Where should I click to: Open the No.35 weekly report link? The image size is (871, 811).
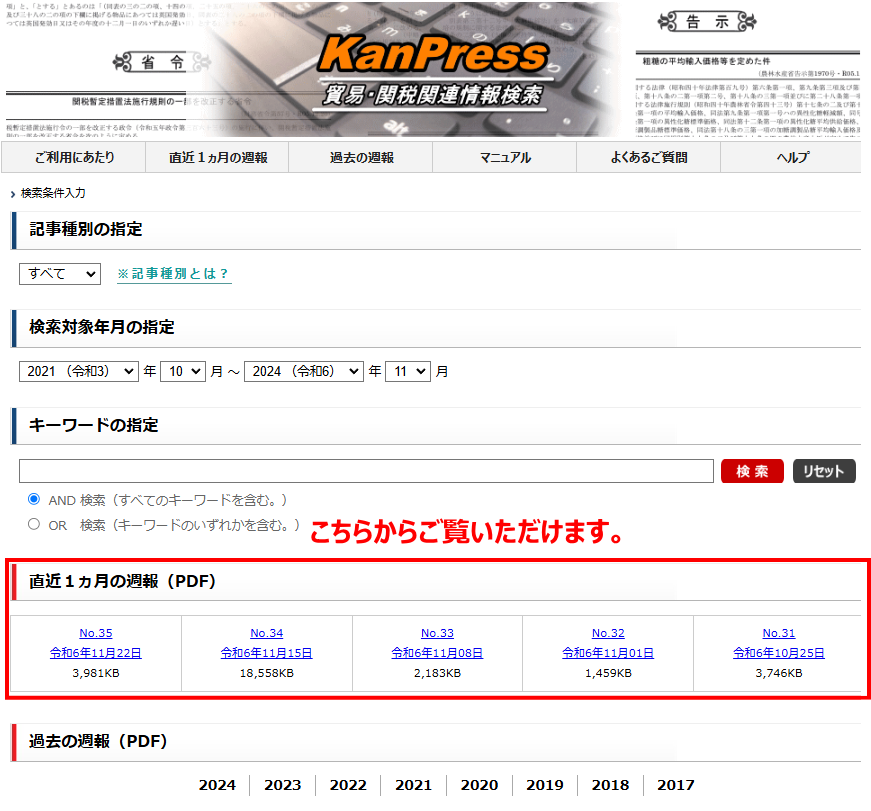pyautogui.click(x=96, y=633)
